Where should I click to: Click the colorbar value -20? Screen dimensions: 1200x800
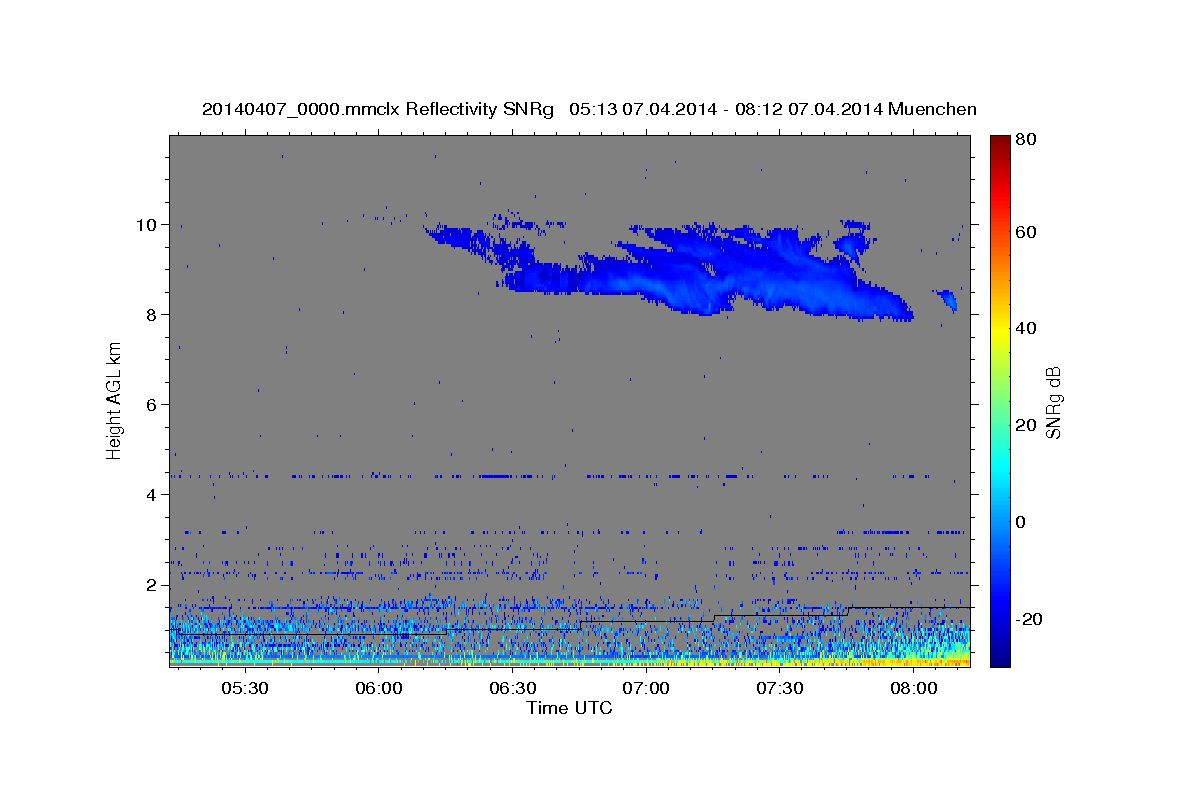(1028, 619)
